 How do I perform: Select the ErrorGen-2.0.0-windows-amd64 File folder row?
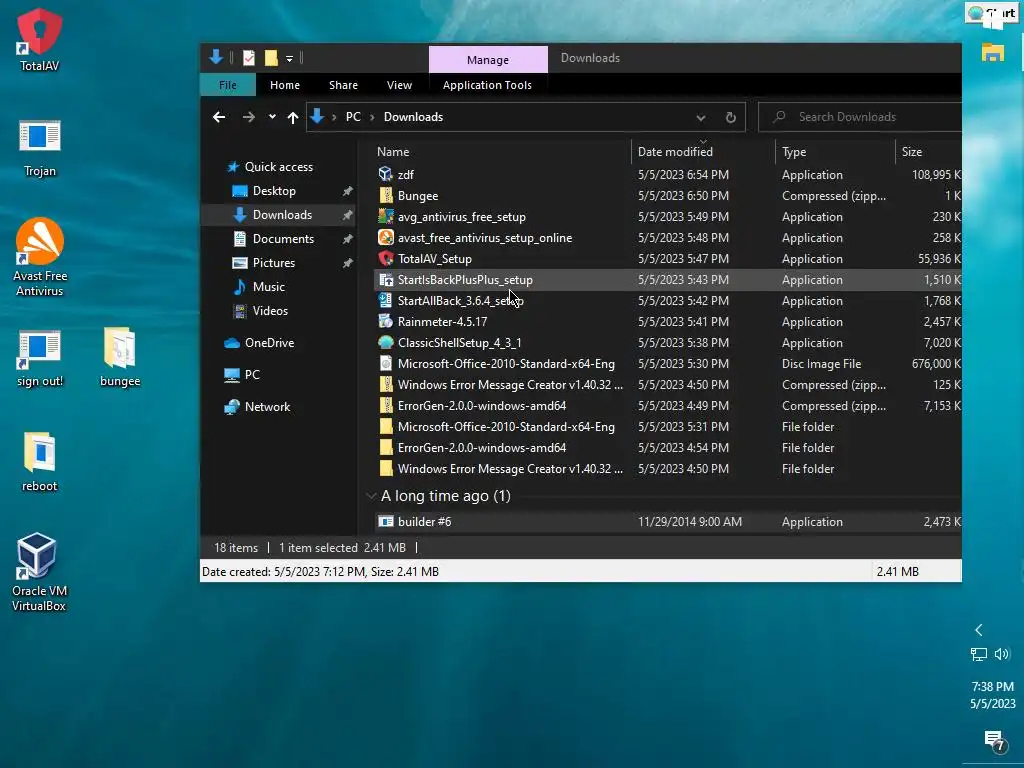[x=667, y=447]
